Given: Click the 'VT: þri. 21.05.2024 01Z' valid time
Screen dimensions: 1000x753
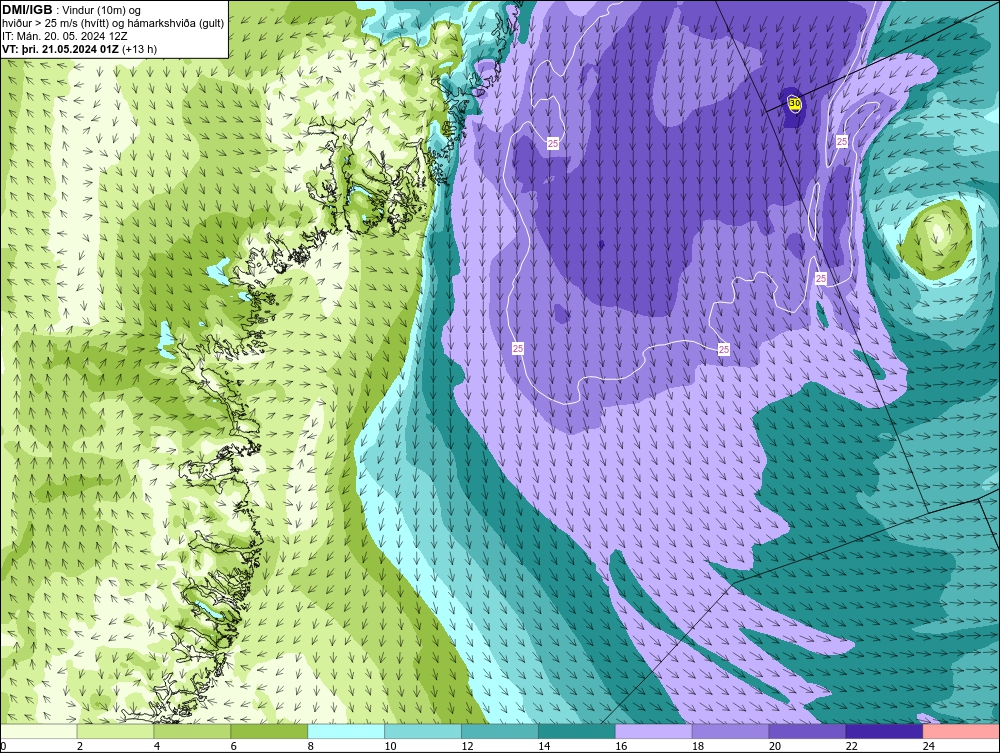Looking at the screenshot, I should pyautogui.click(x=60, y=49).
